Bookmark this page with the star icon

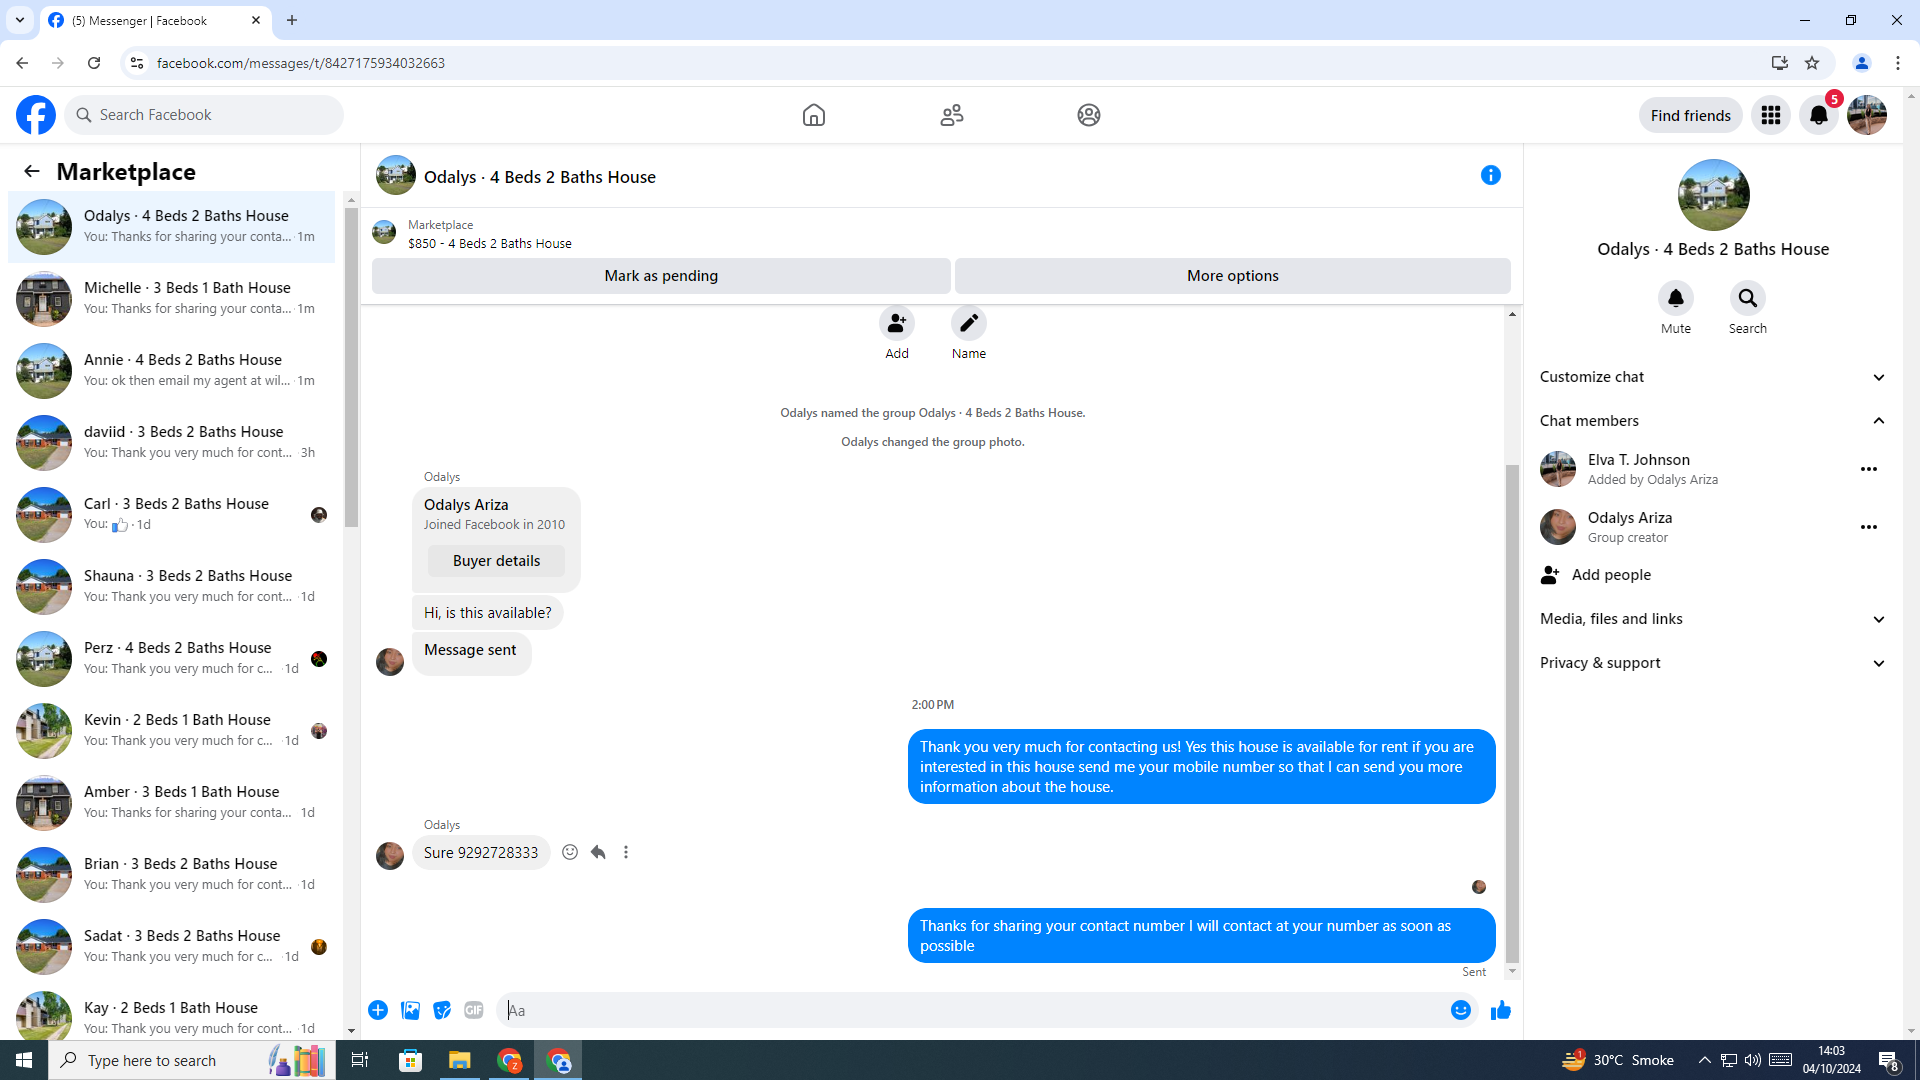click(1812, 63)
